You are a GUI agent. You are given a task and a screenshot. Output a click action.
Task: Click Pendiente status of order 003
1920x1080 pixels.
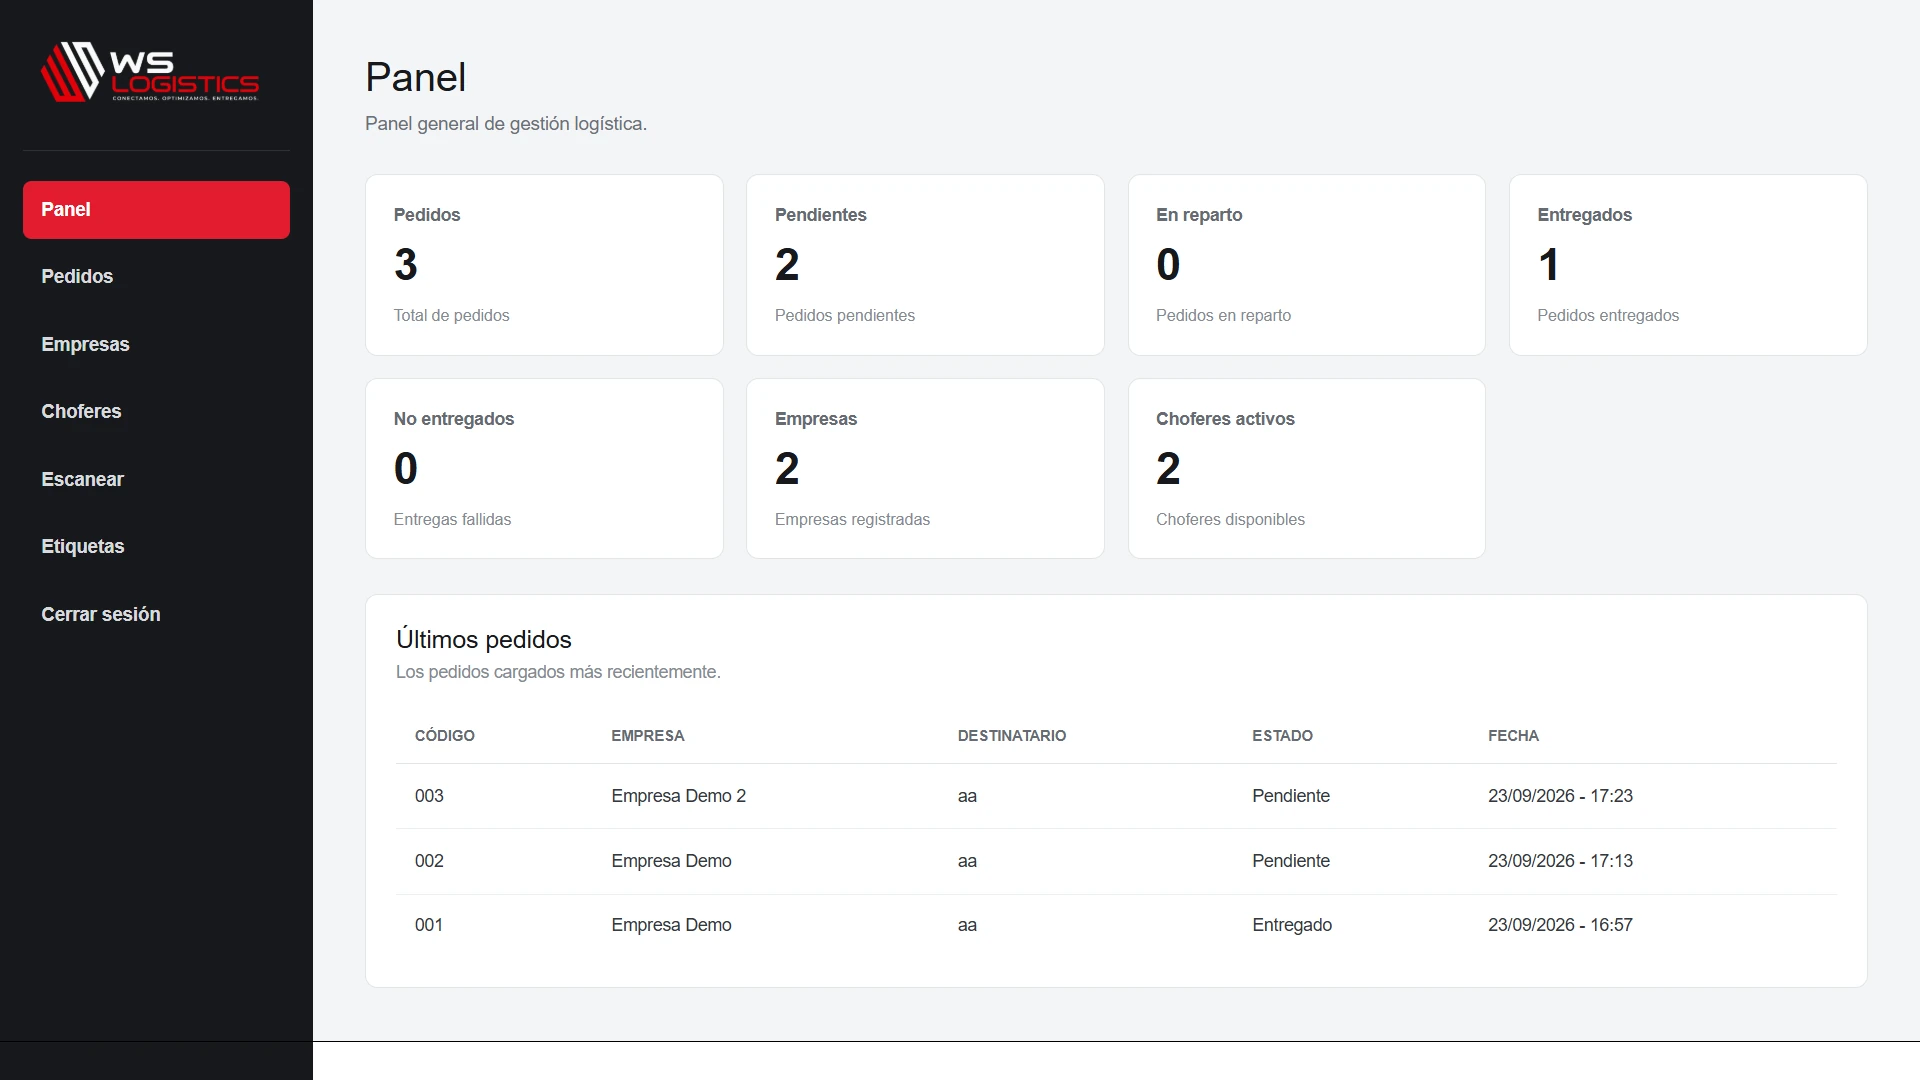(1291, 797)
